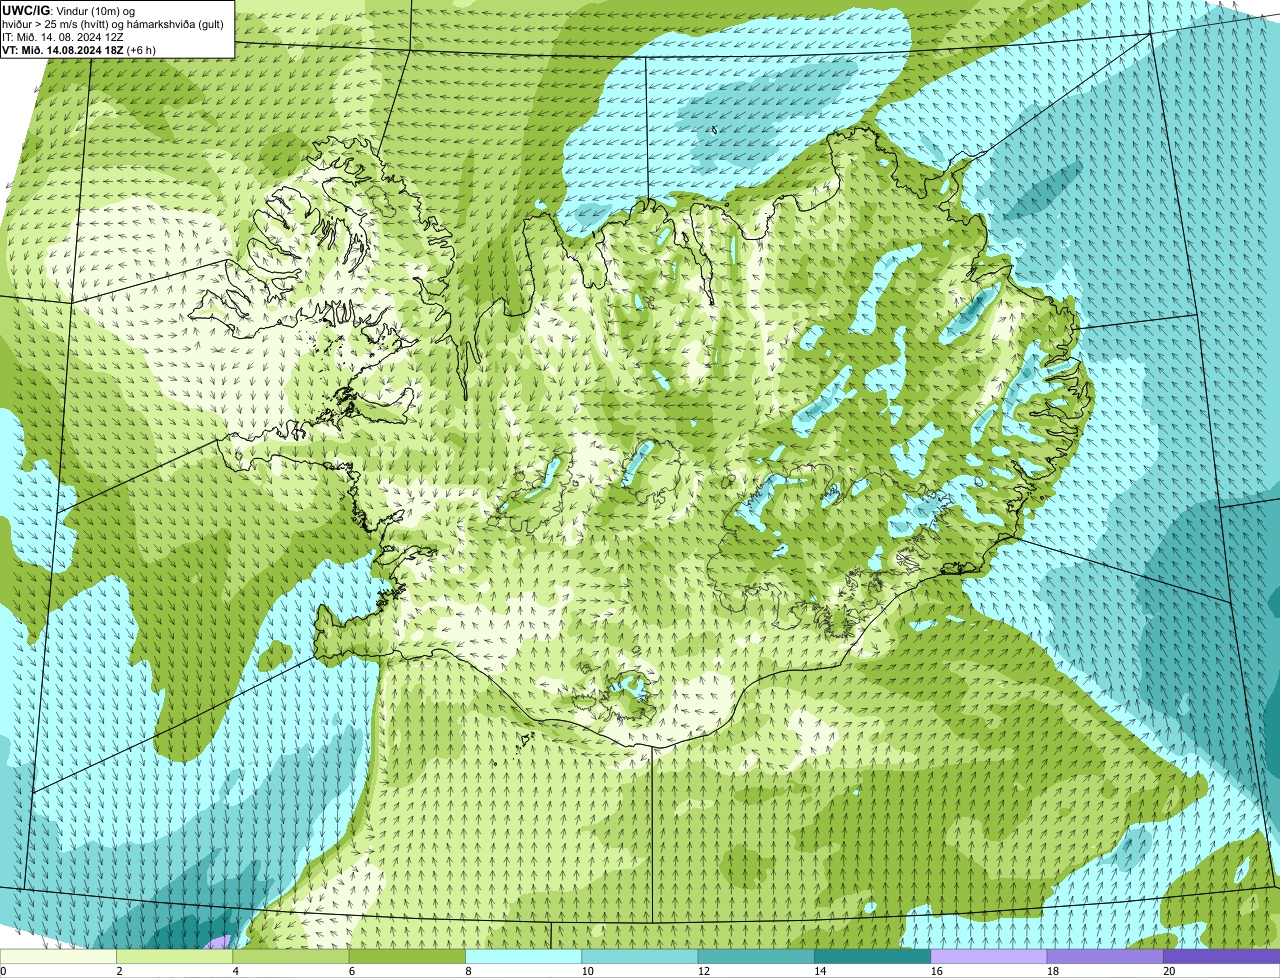Pick the palest 0–2 m/s color swatch
This screenshot has height=978, width=1280.
[x=58, y=956]
